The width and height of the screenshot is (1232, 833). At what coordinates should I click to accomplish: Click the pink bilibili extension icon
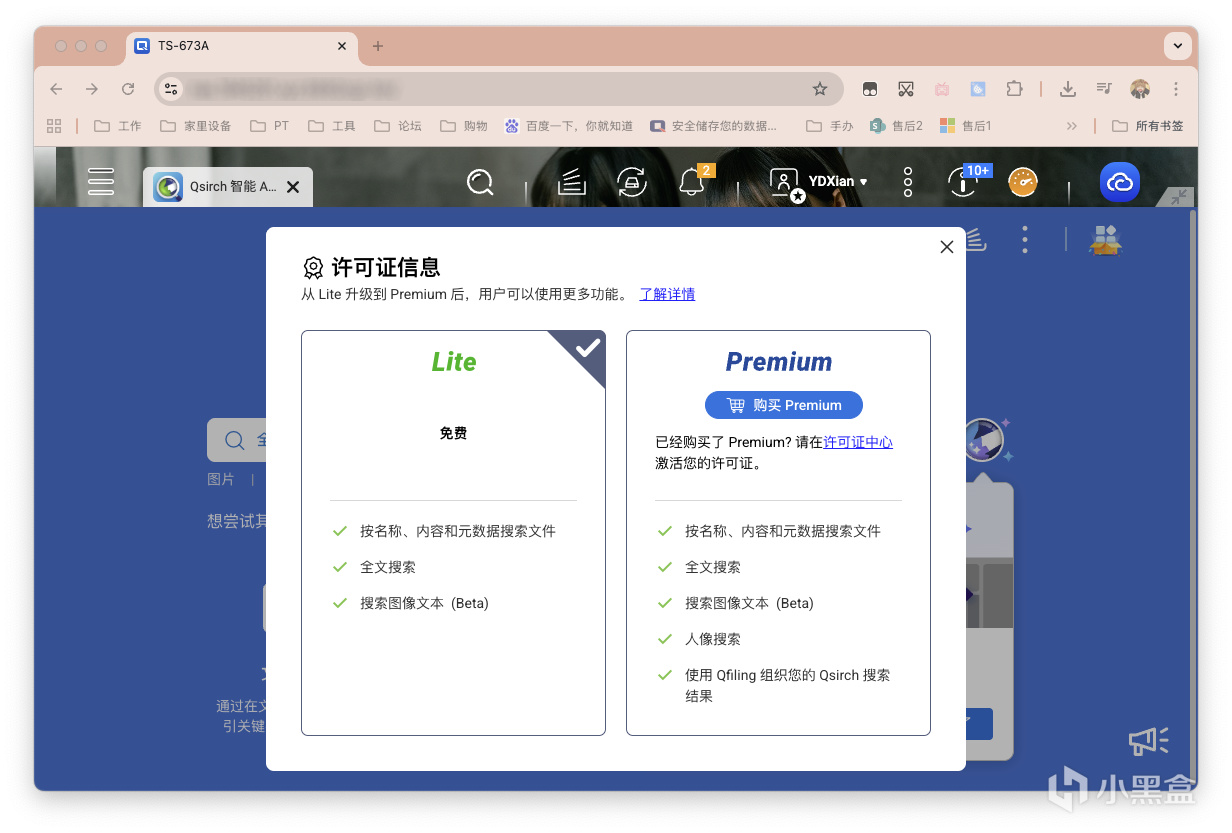[x=942, y=89]
